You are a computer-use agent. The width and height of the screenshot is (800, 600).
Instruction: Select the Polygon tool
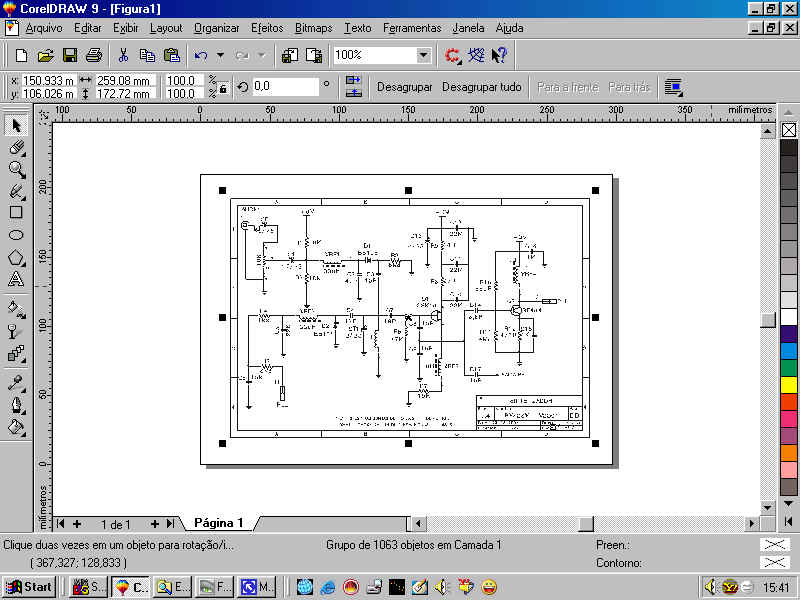coord(16,257)
